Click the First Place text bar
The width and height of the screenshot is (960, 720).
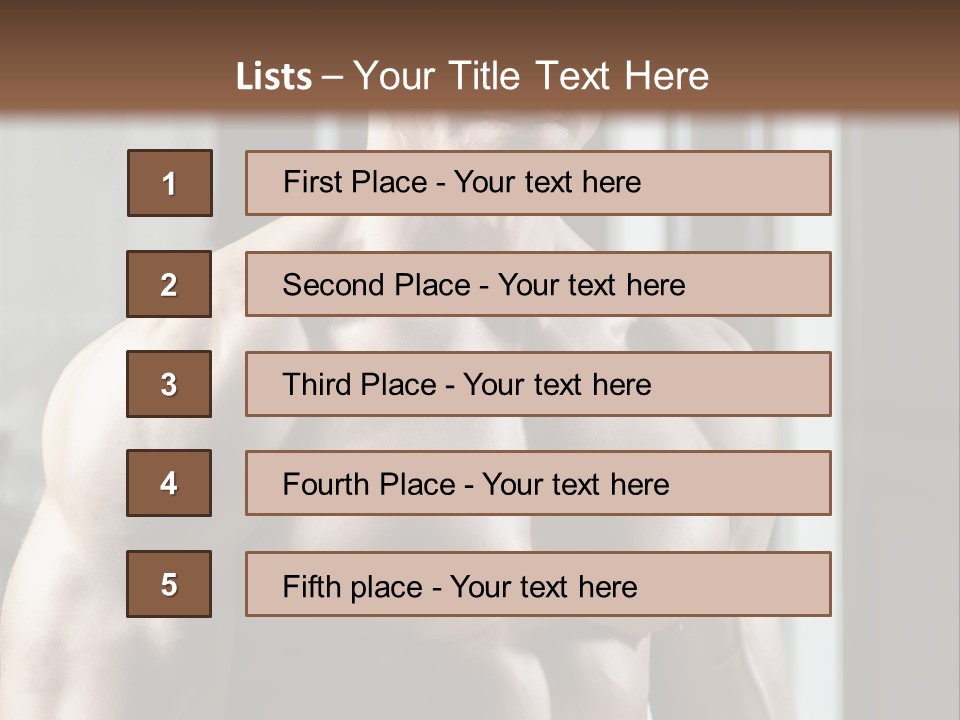click(x=538, y=183)
